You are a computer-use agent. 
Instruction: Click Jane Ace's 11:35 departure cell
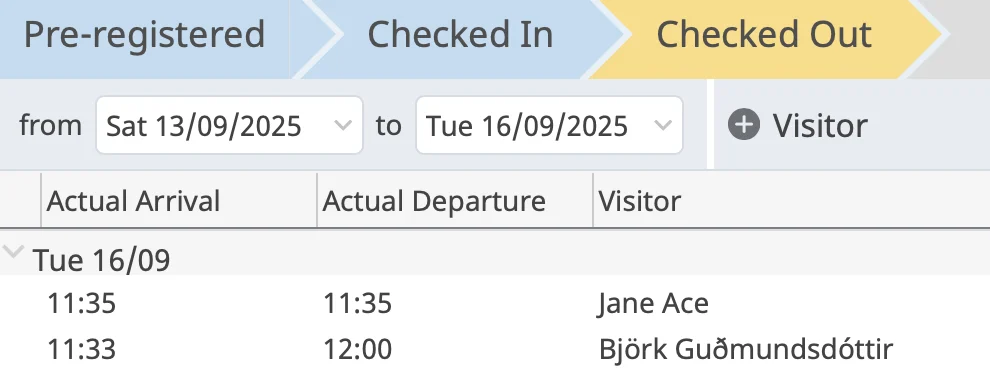tap(357, 304)
